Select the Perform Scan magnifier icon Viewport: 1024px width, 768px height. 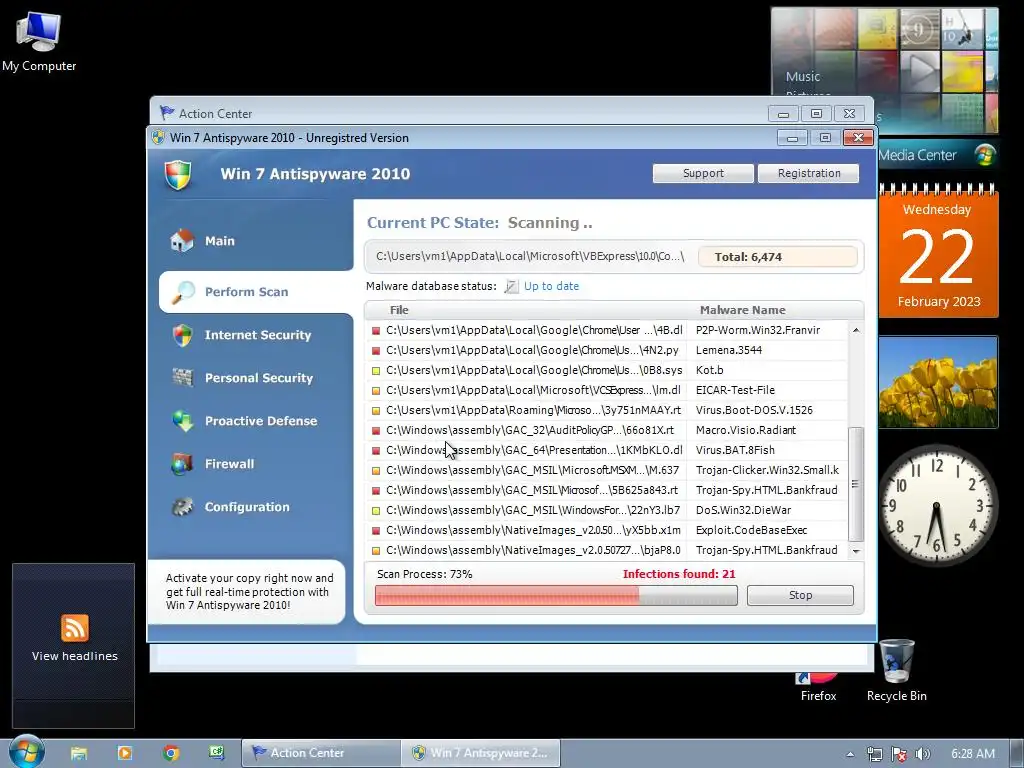tap(184, 292)
